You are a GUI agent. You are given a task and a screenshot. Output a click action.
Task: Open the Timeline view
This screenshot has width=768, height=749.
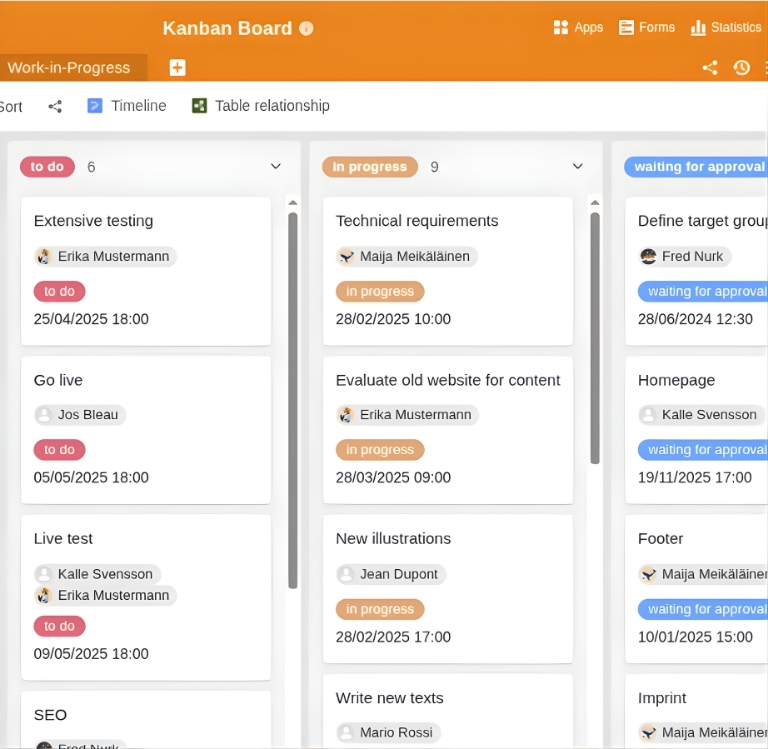pos(127,106)
